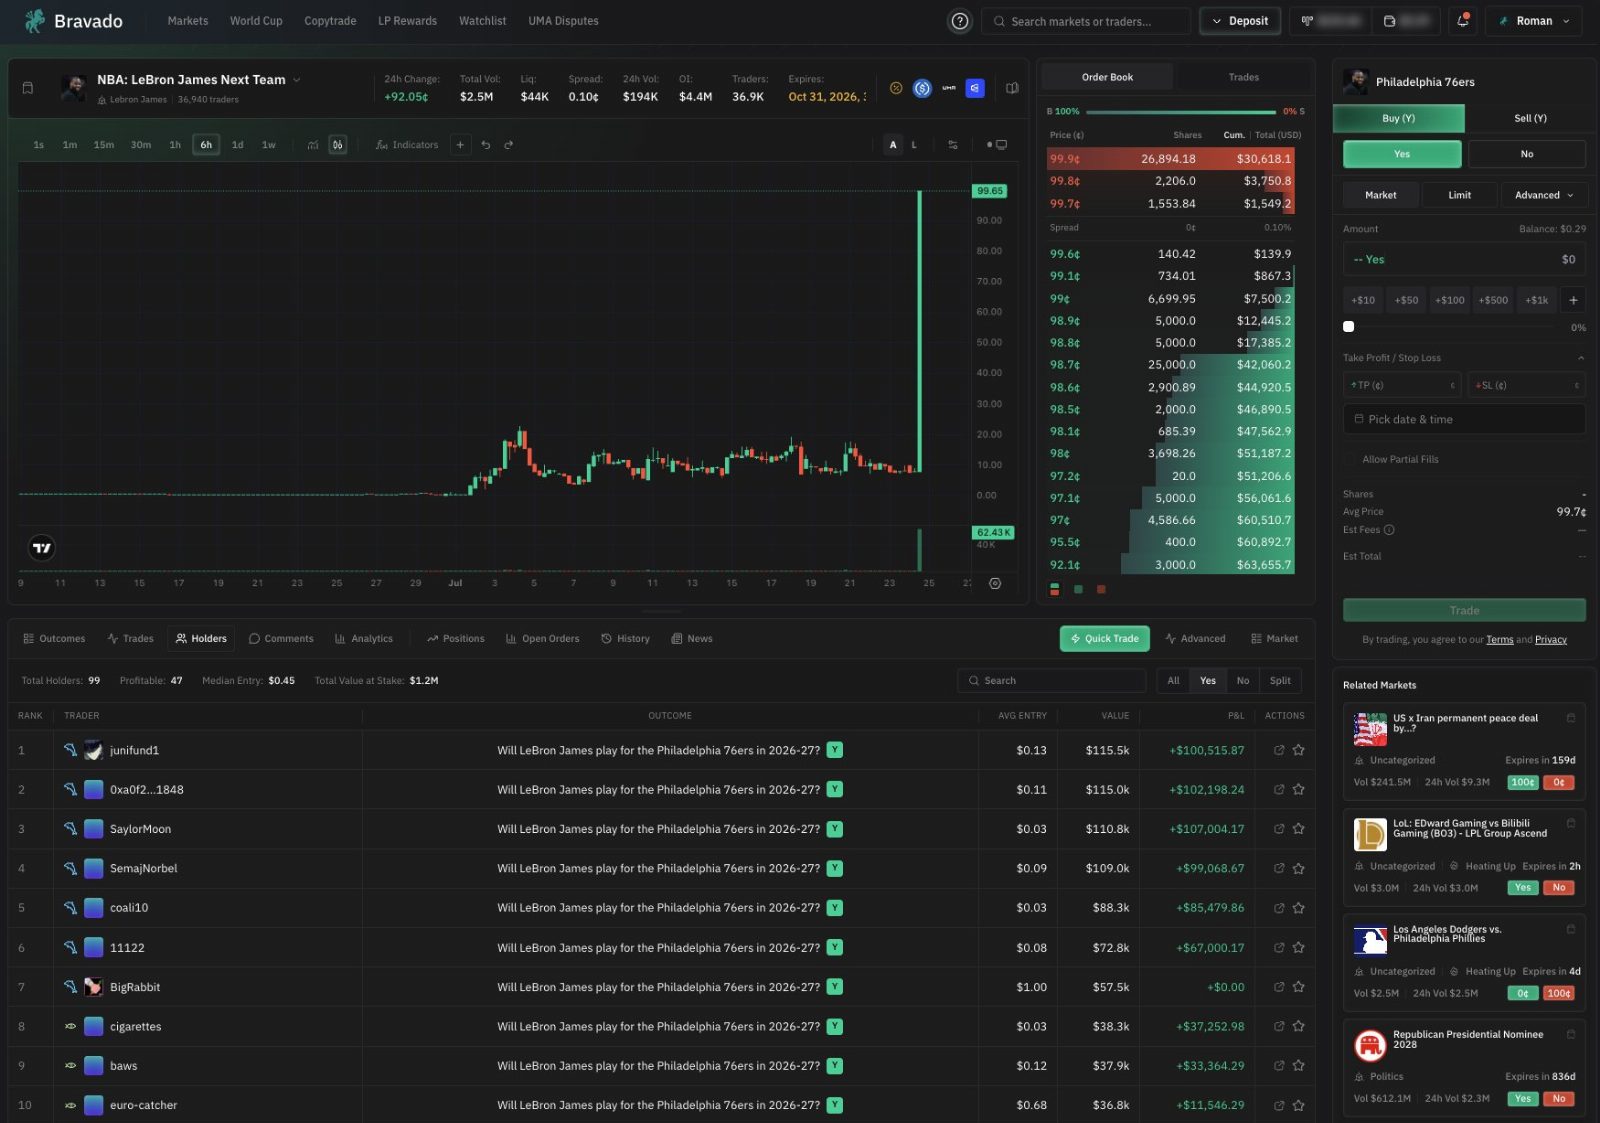Open the chart layout display dropdown
The width and height of the screenshot is (1600, 1123).
tap(997, 145)
